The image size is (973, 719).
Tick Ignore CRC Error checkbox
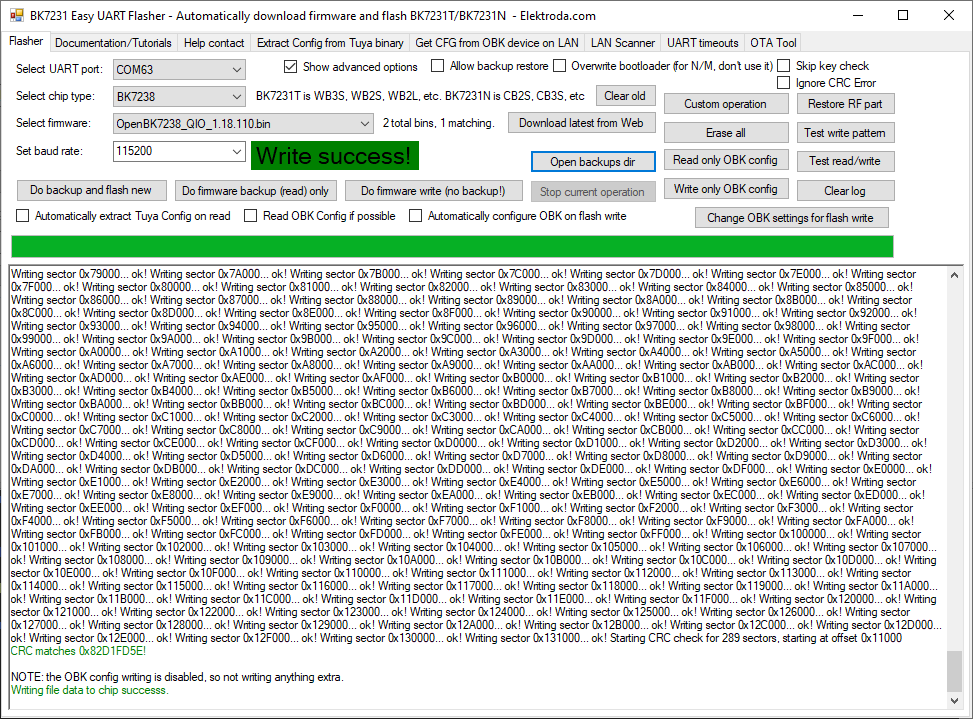(x=784, y=83)
